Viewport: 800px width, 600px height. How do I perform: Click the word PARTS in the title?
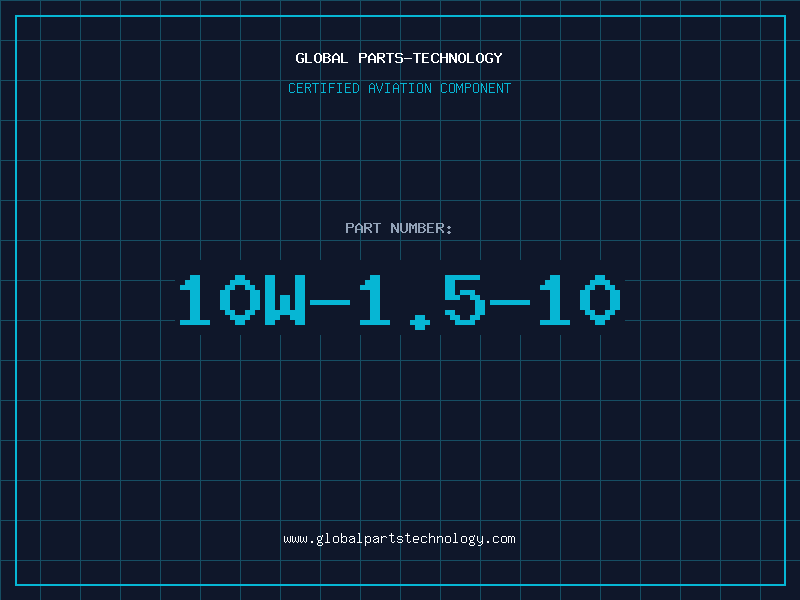[381, 58]
